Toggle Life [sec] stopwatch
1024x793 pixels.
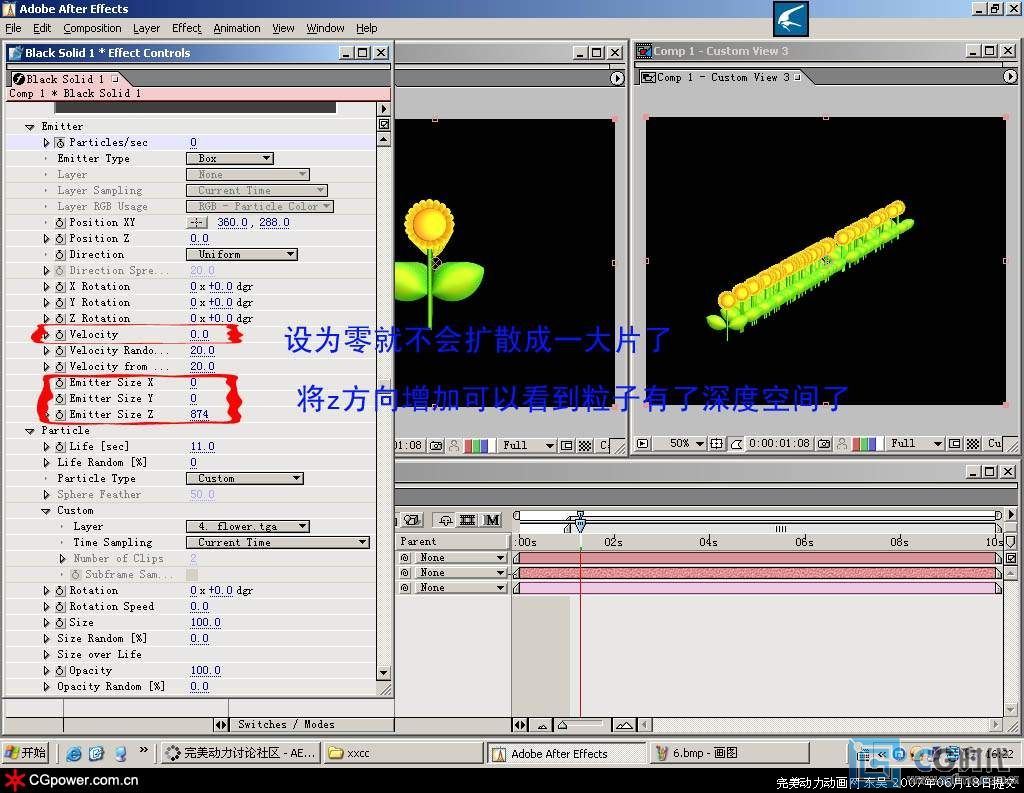click(x=60, y=447)
